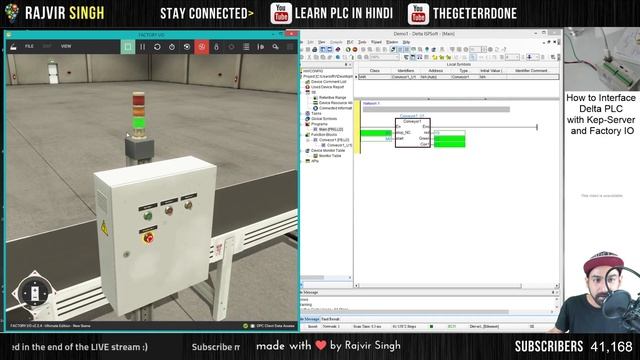Click the green Green output coil

pyautogui.click(x=449, y=139)
